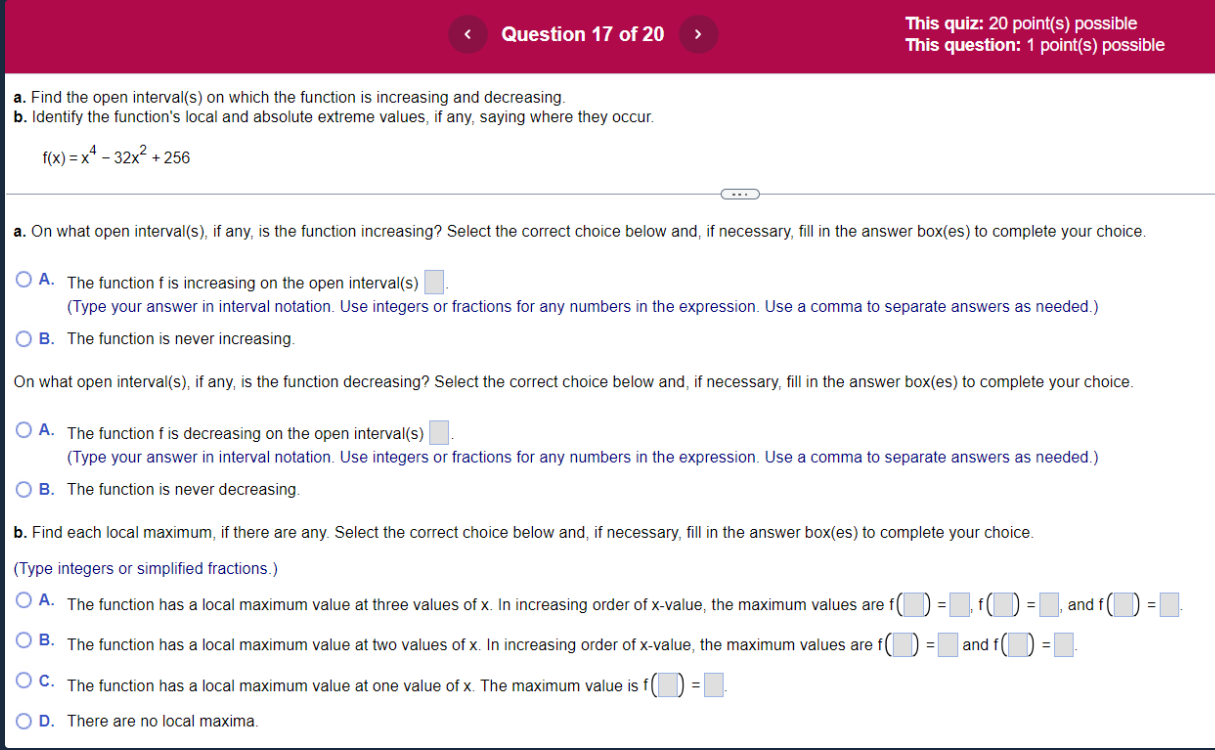This screenshot has width=1215, height=750.
Task: Click the function formula f(x) = x⁴ − 32x² + 256
Action: click(x=116, y=155)
